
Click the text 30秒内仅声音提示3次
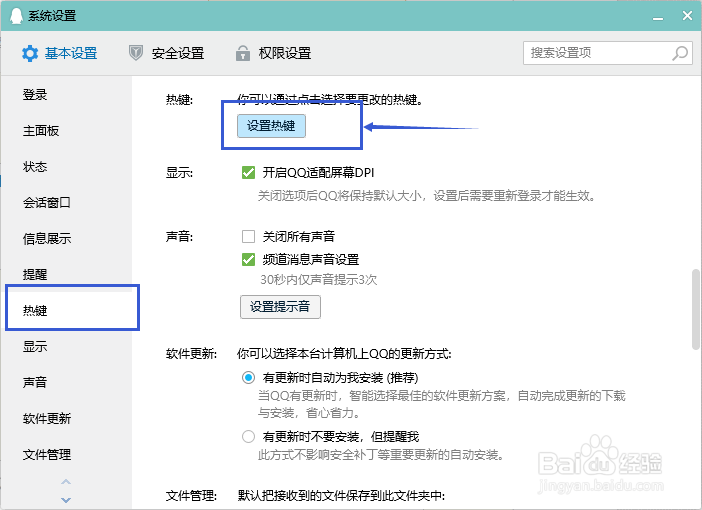318,280
